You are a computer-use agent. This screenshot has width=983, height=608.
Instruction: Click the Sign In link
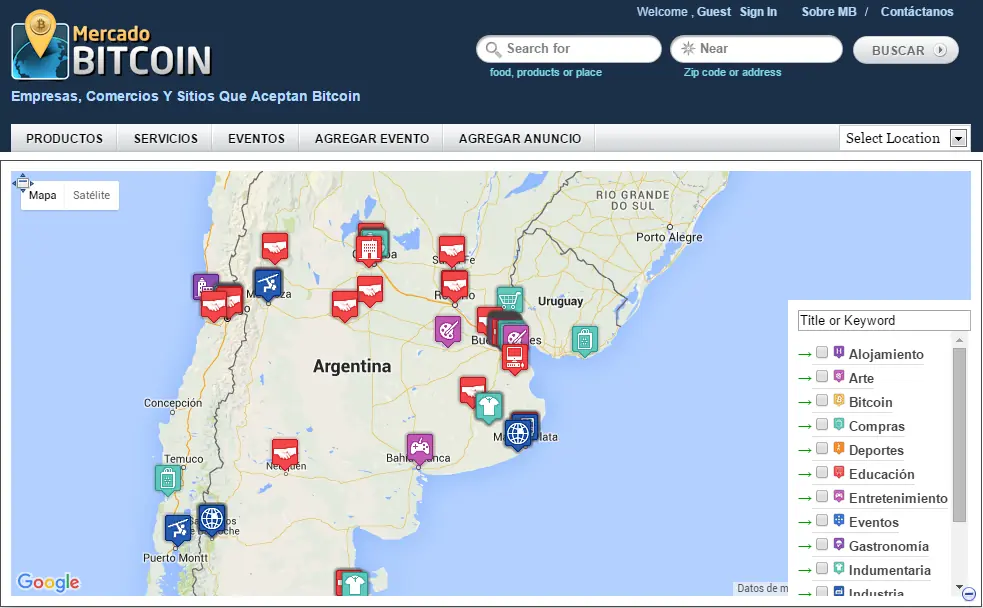point(758,11)
